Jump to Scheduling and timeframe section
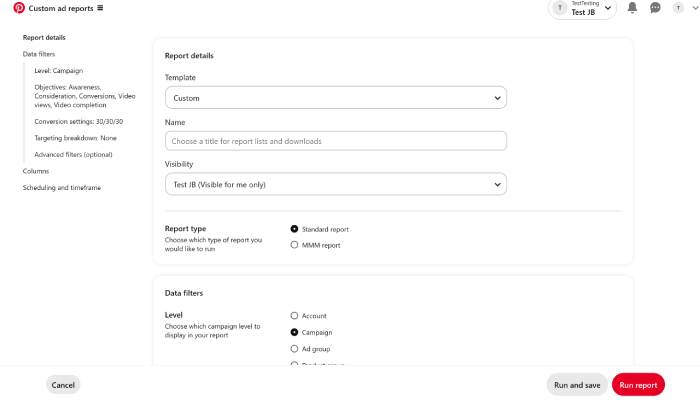This screenshot has width=700, height=400. tap(62, 188)
